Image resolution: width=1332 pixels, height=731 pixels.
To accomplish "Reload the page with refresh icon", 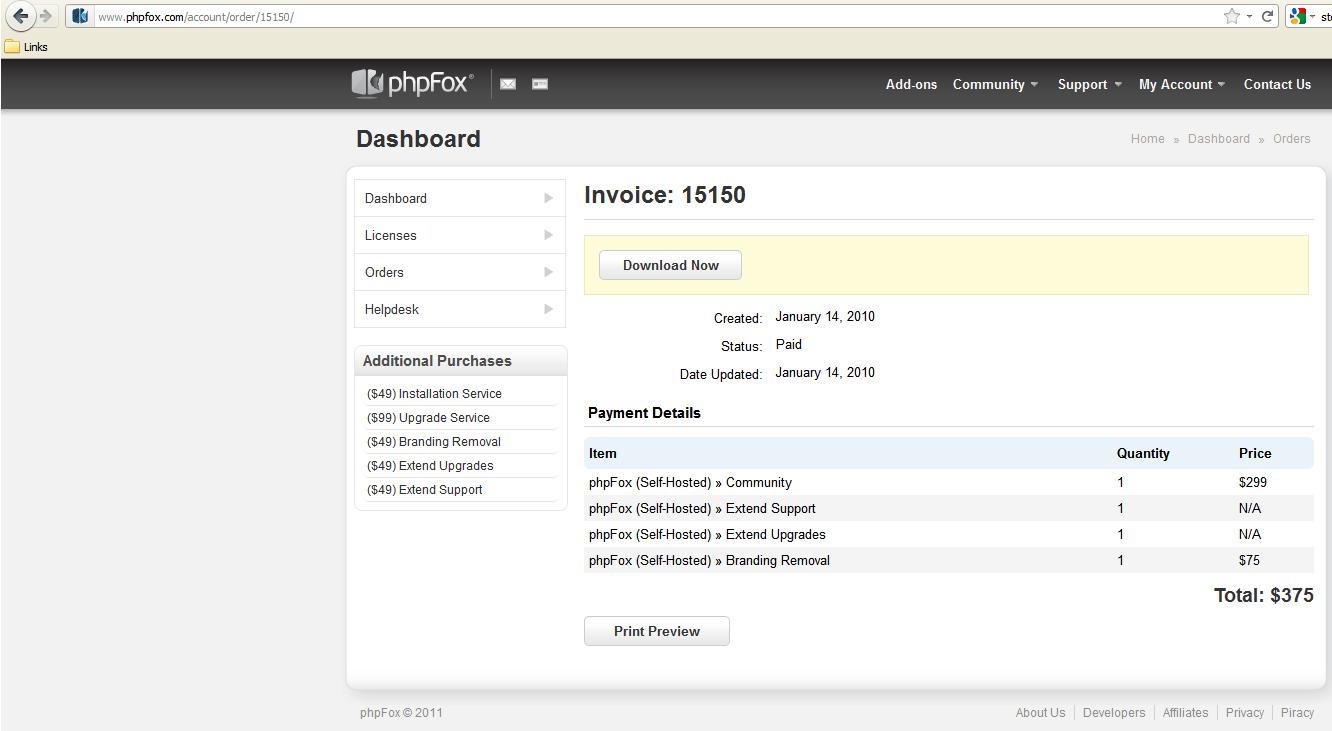I will click(x=1267, y=16).
